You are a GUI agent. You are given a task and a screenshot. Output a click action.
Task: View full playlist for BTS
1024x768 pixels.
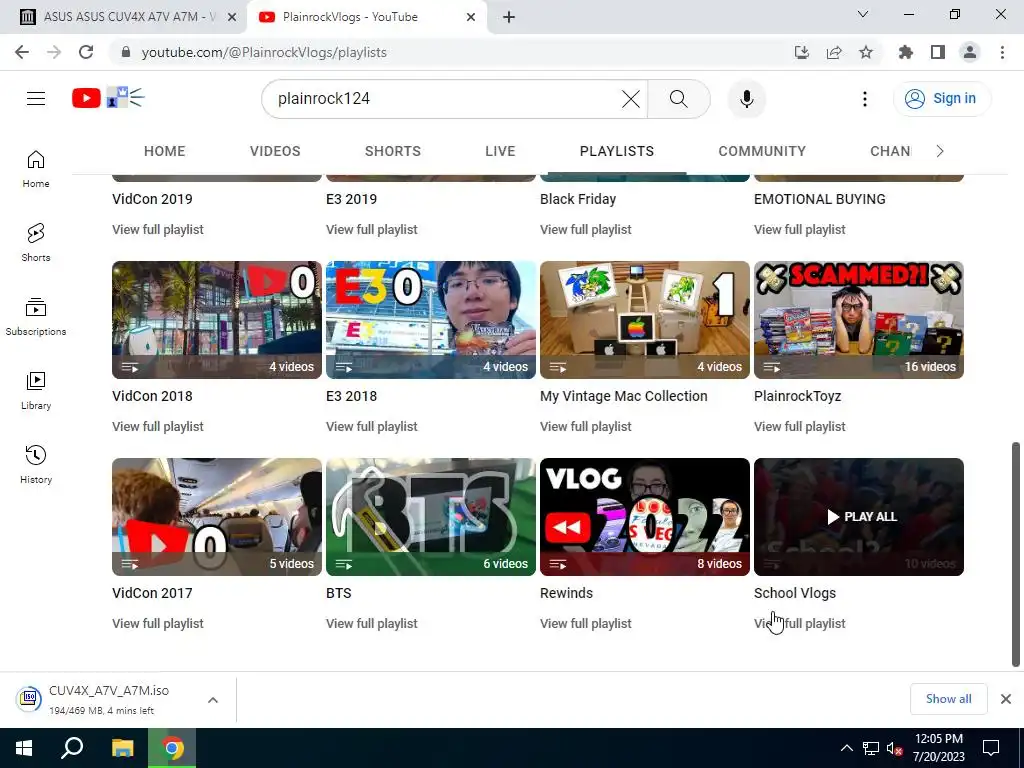(372, 624)
